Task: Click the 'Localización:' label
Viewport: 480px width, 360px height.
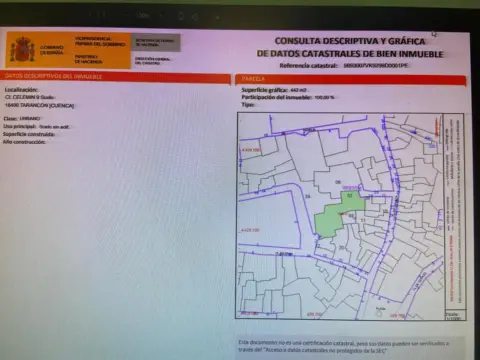Action: pyautogui.click(x=21, y=90)
